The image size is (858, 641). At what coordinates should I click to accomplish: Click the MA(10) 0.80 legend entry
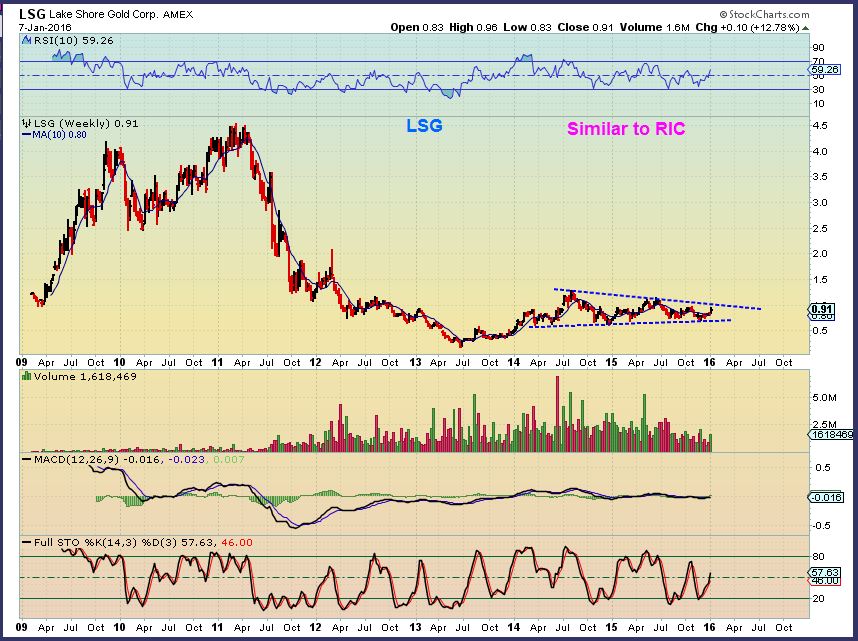[54, 135]
